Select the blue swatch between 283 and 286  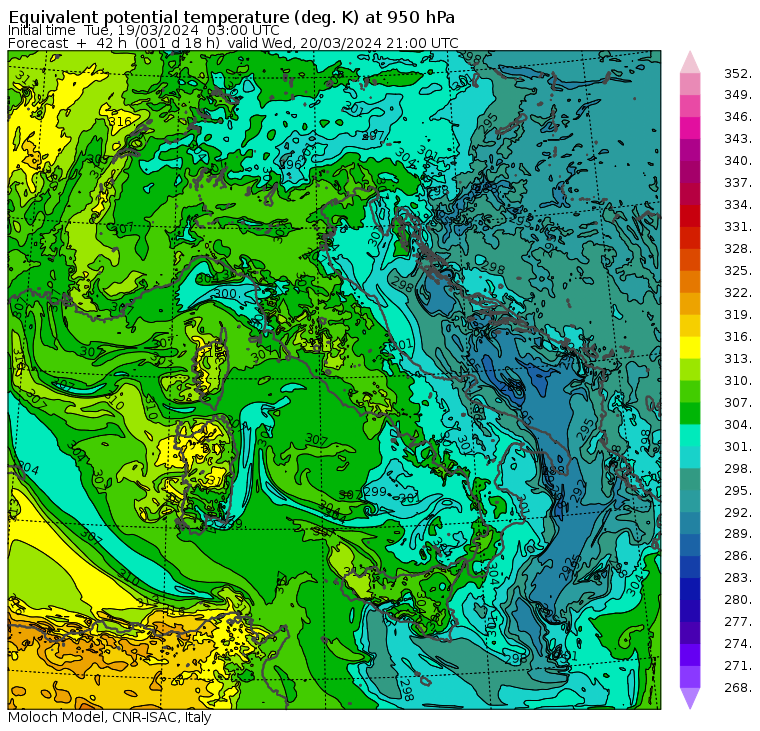pos(690,567)
